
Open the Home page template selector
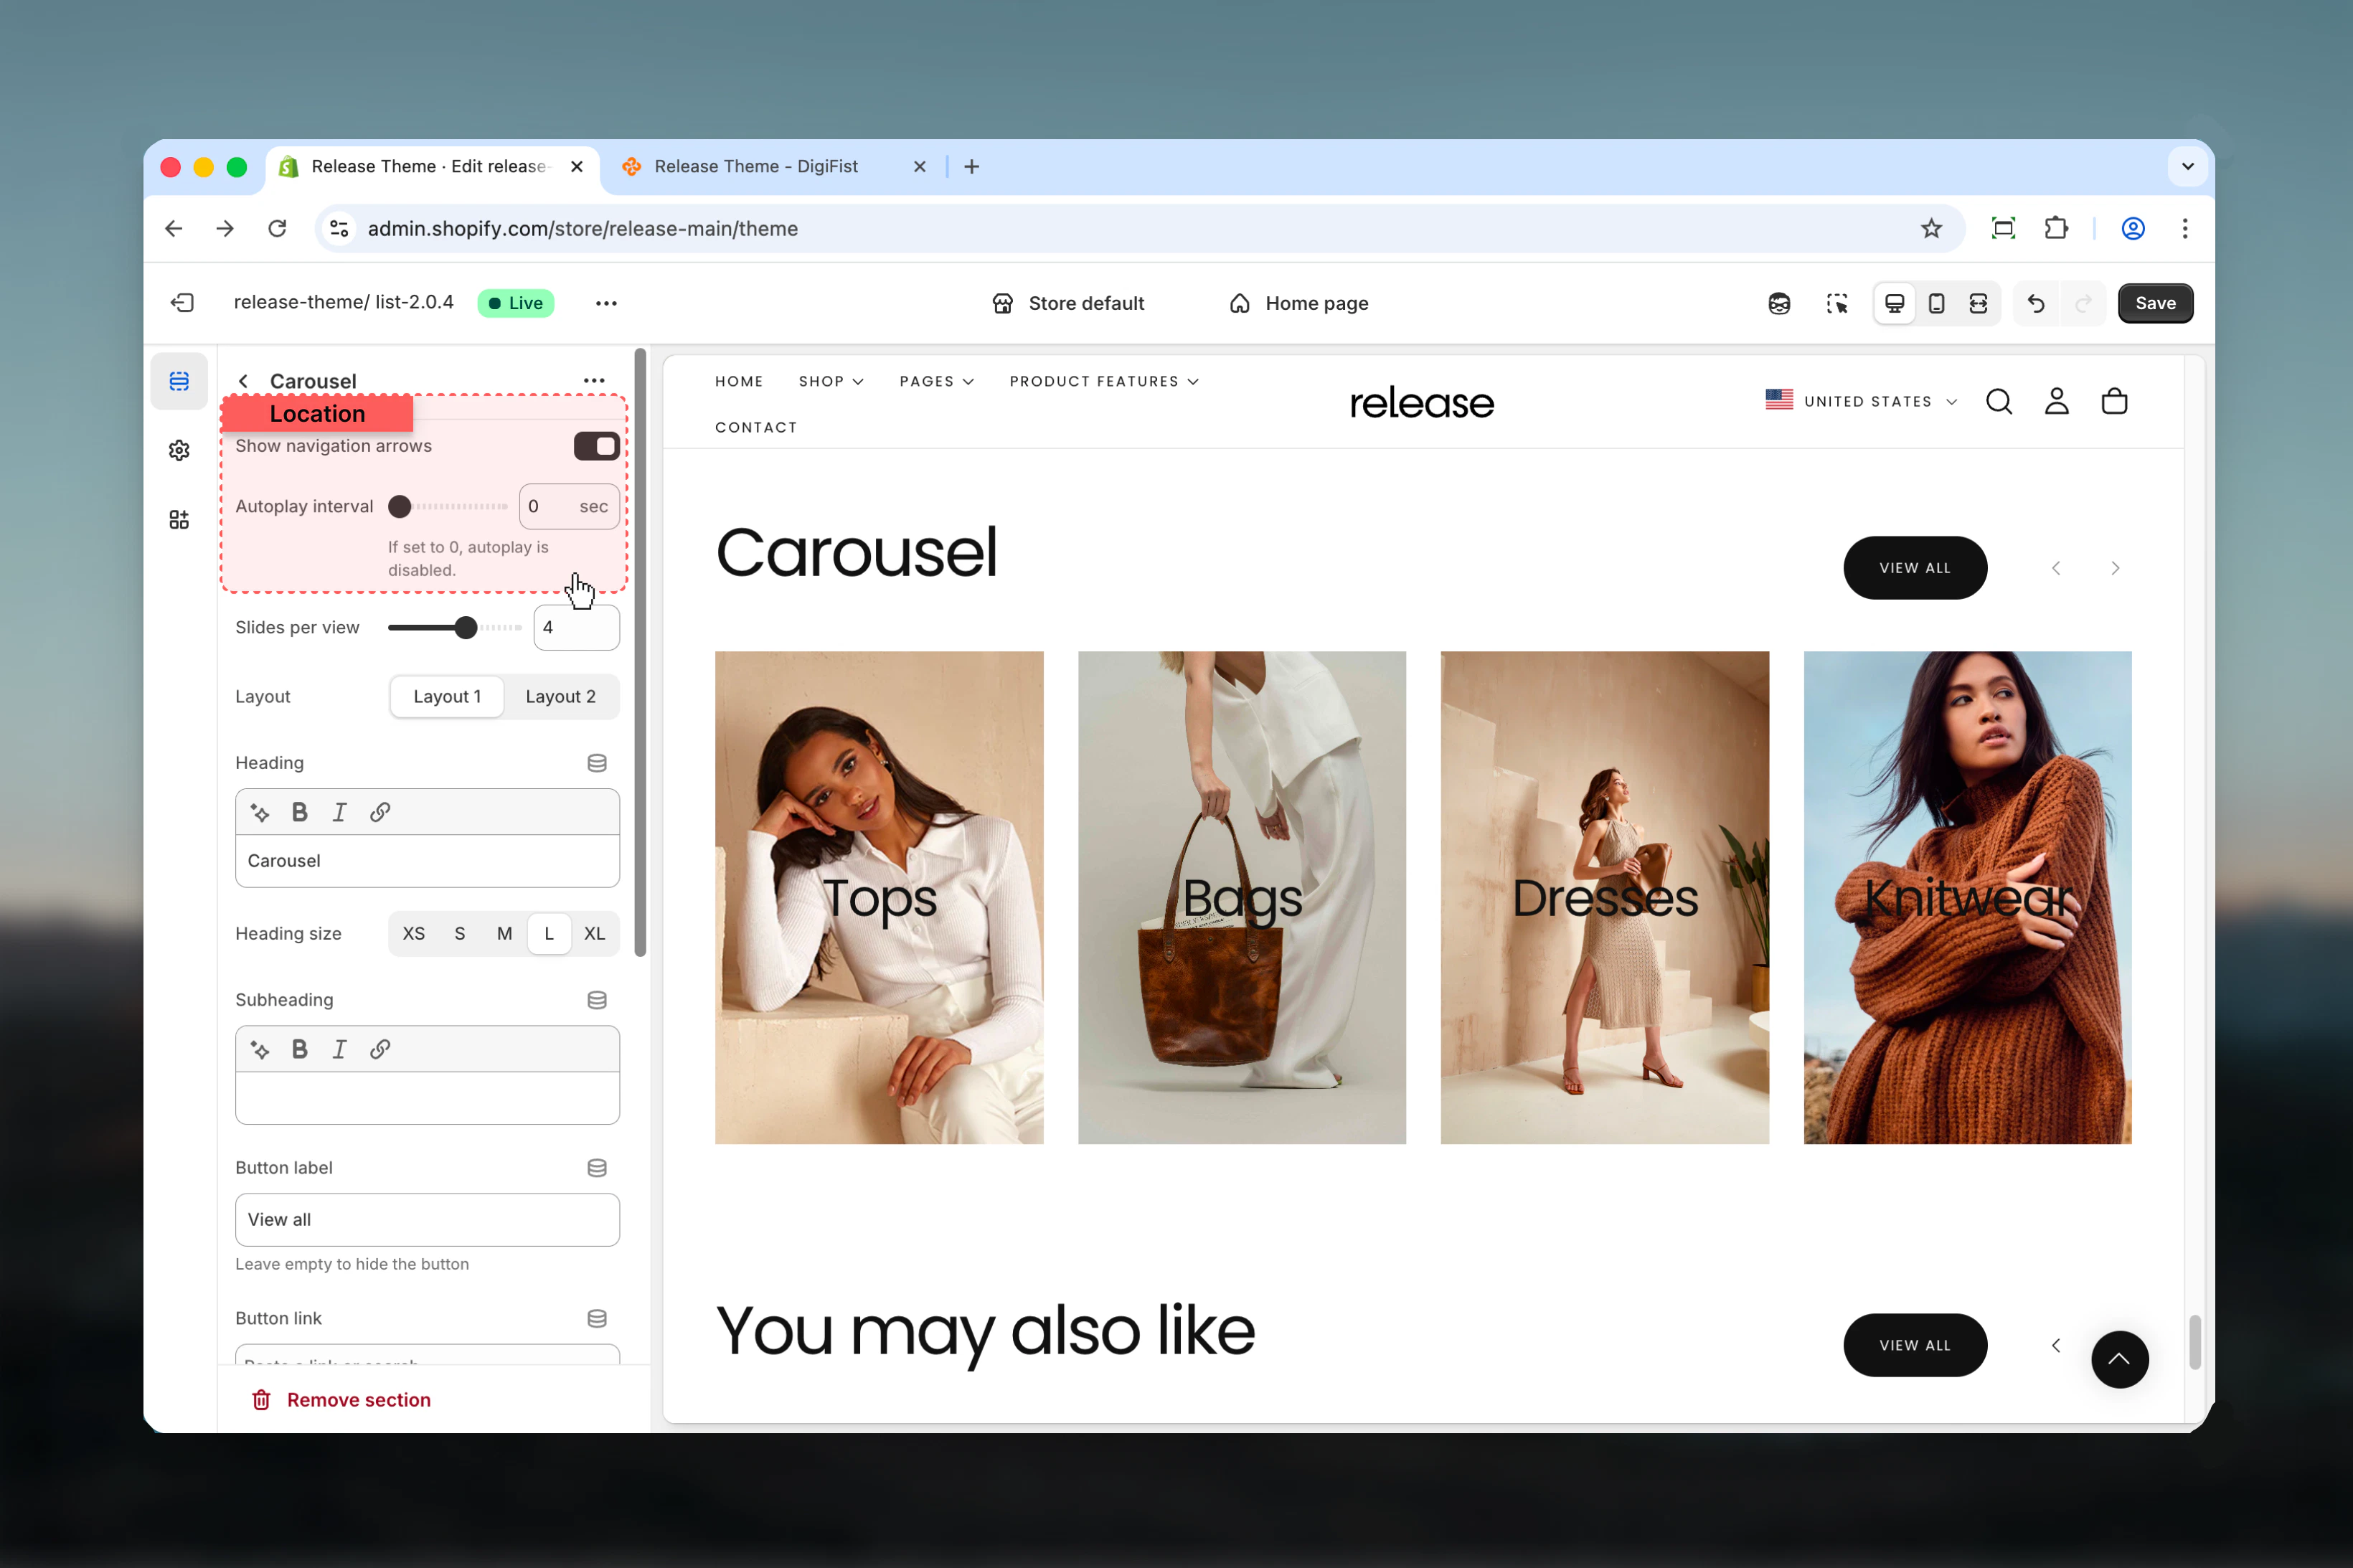tap(1298, 303)
